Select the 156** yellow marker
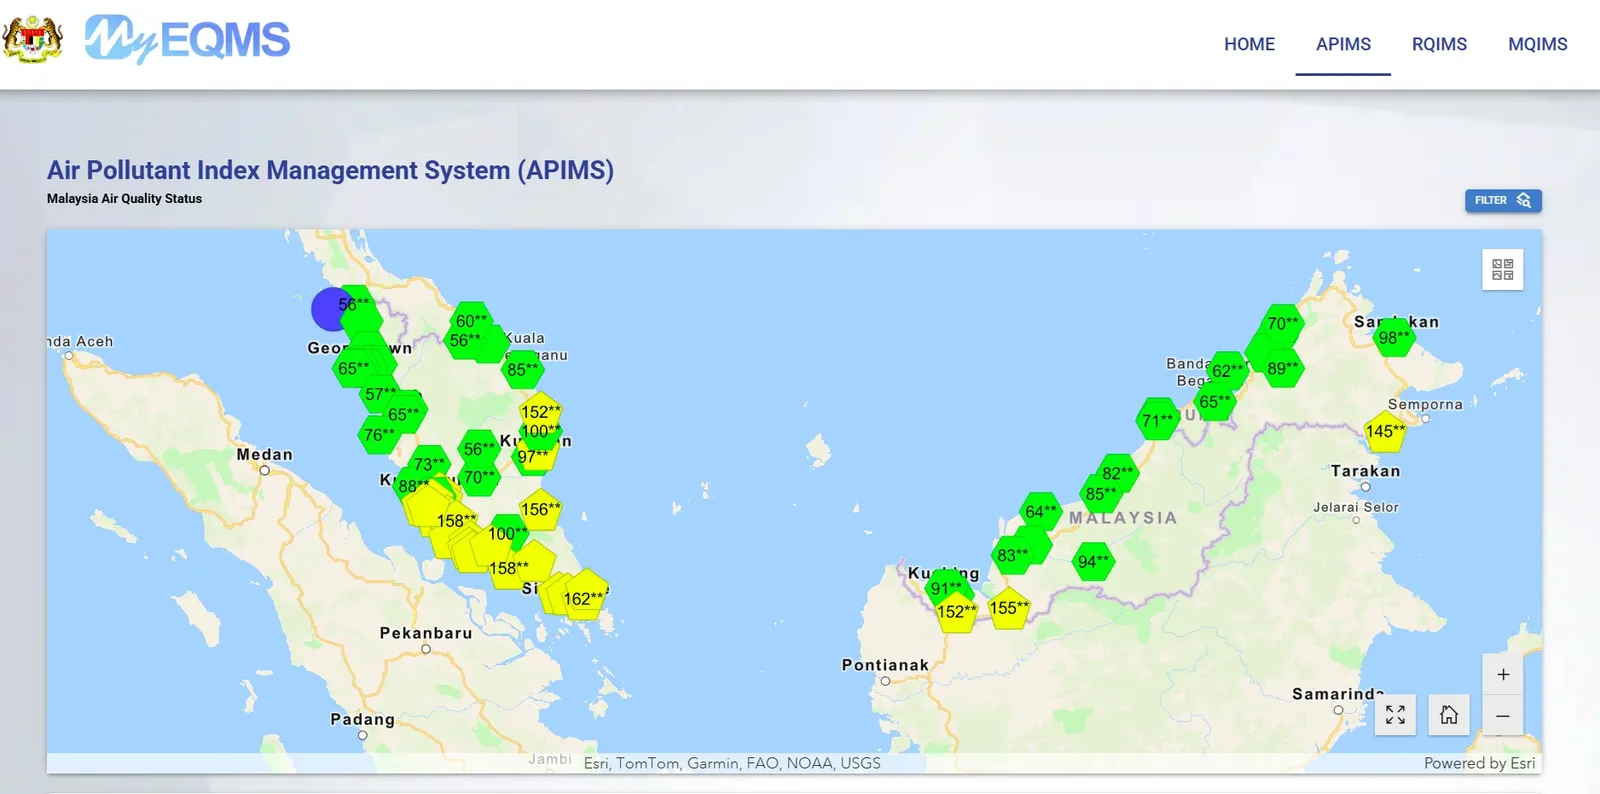This screenshot has height=794, width=1600. pos(540,509)
